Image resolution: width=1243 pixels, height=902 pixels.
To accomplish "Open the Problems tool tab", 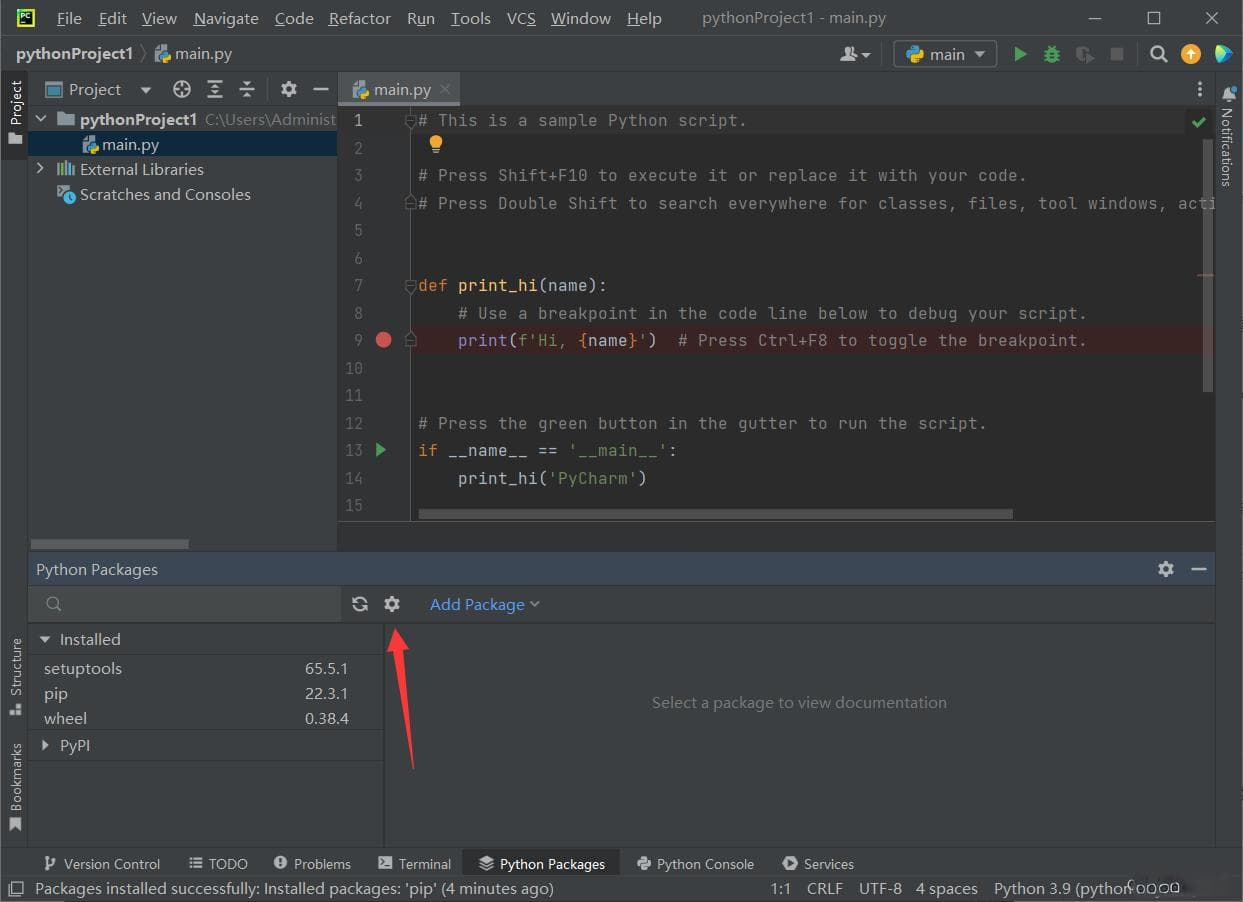I will click(311, 863).
